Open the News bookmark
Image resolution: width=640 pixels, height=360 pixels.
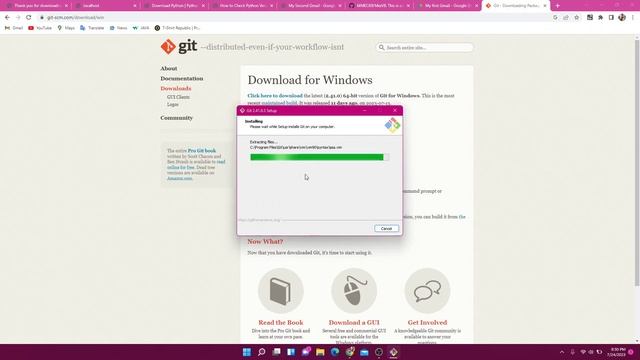119,28
